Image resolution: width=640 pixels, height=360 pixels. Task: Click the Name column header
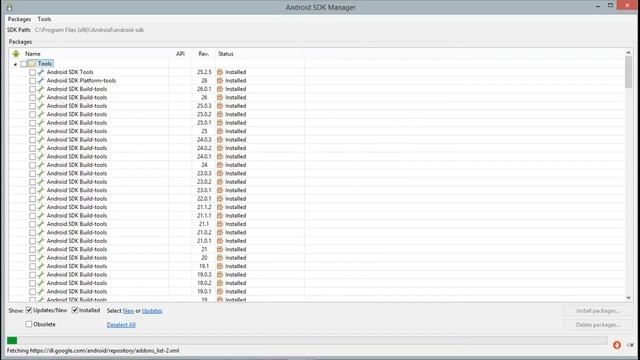[x=33, y=54]
